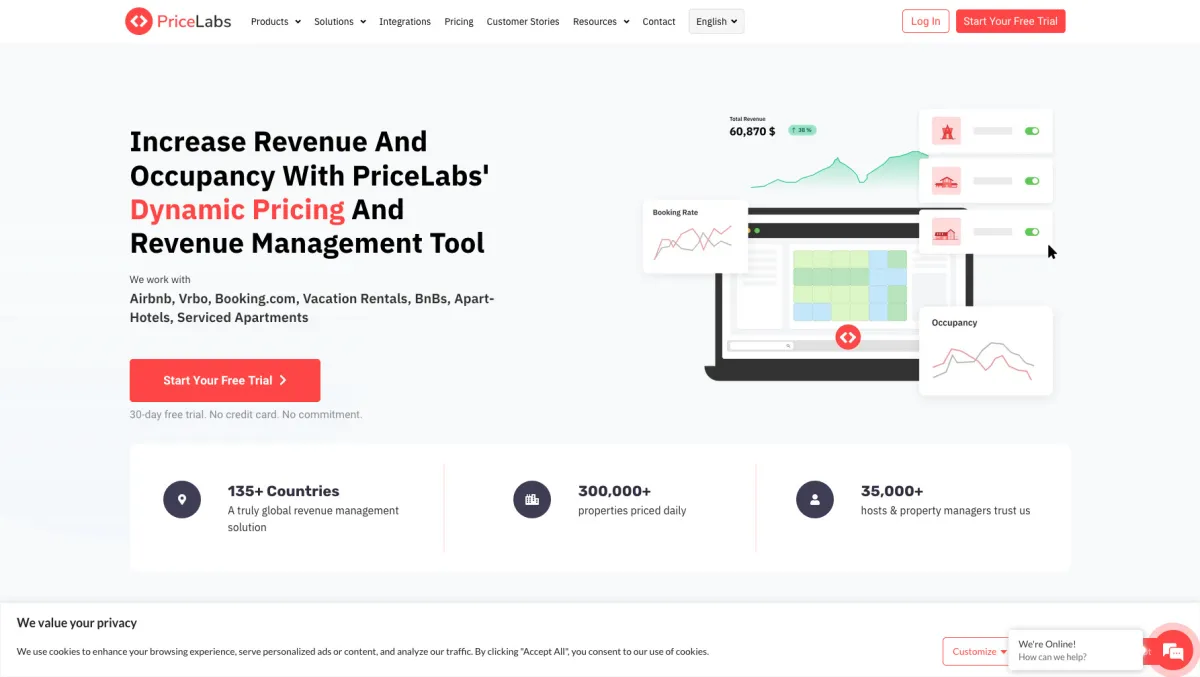Click the person icon beside 35,000+ hosts
The width and height of the screenshot is (1200, 677).
815,498
